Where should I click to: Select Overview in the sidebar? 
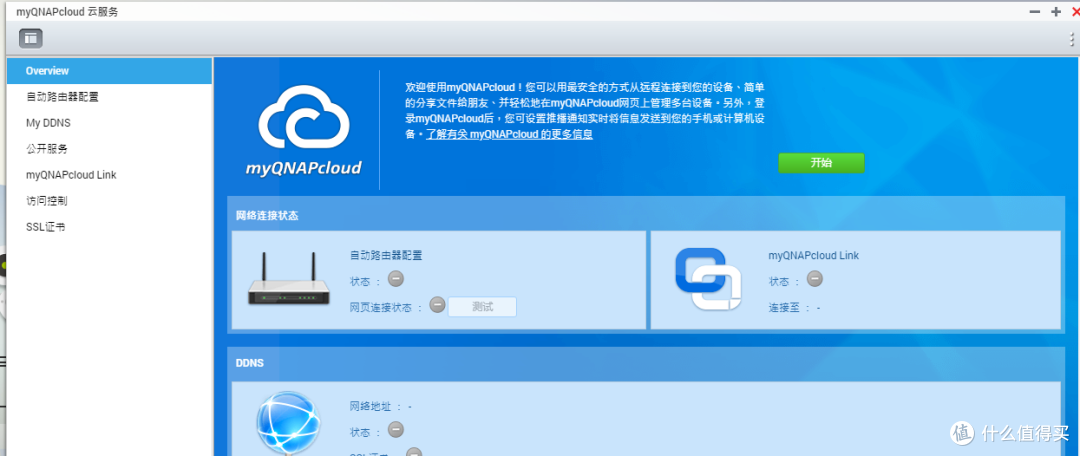(110, 71)
